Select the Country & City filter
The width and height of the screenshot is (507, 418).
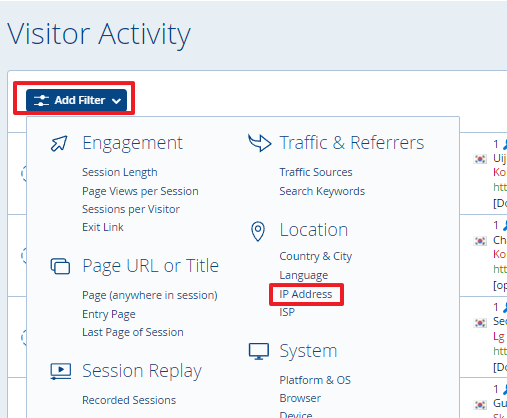coord(316,256)
